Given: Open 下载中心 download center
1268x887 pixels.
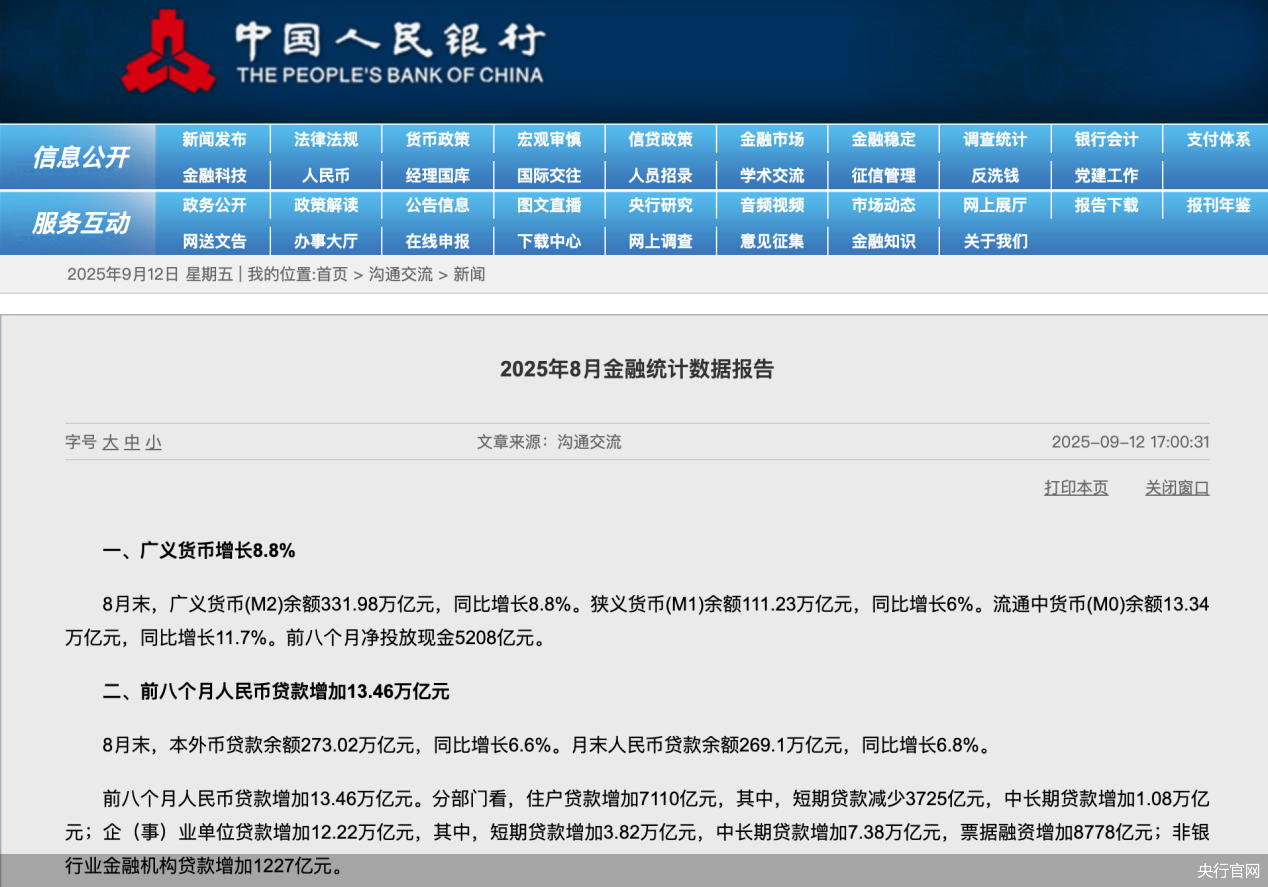Looking at the screenshot, I should pyautogui.click(x=548, y=241).
